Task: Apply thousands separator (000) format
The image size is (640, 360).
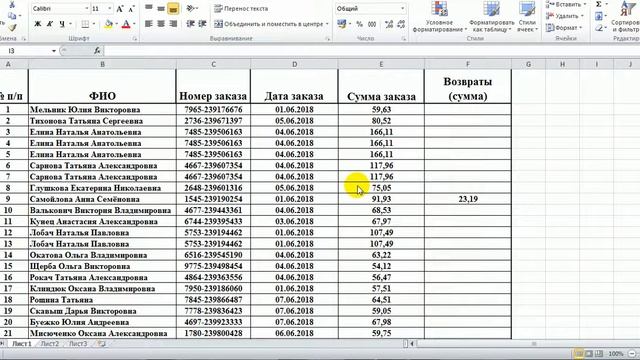Action: (372, 24)
